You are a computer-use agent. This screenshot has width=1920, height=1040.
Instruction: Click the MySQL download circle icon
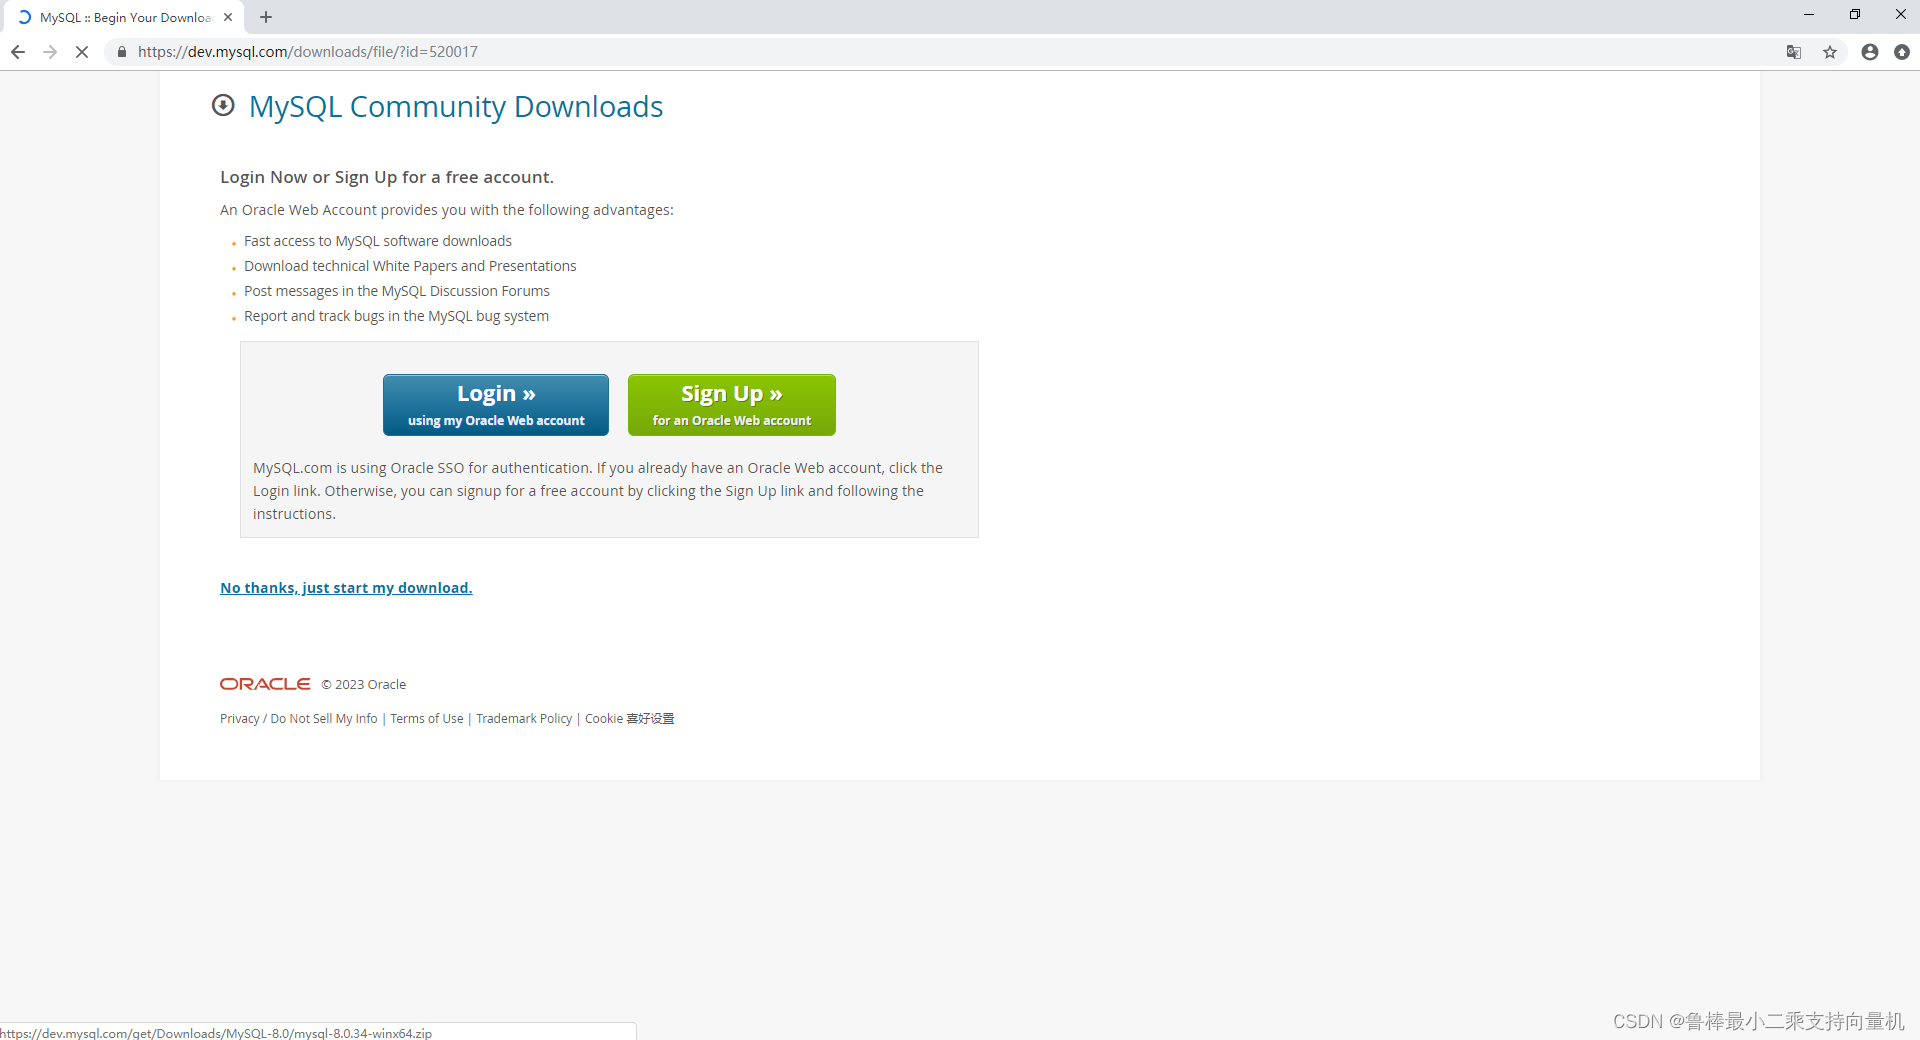(x=223, y=105)
